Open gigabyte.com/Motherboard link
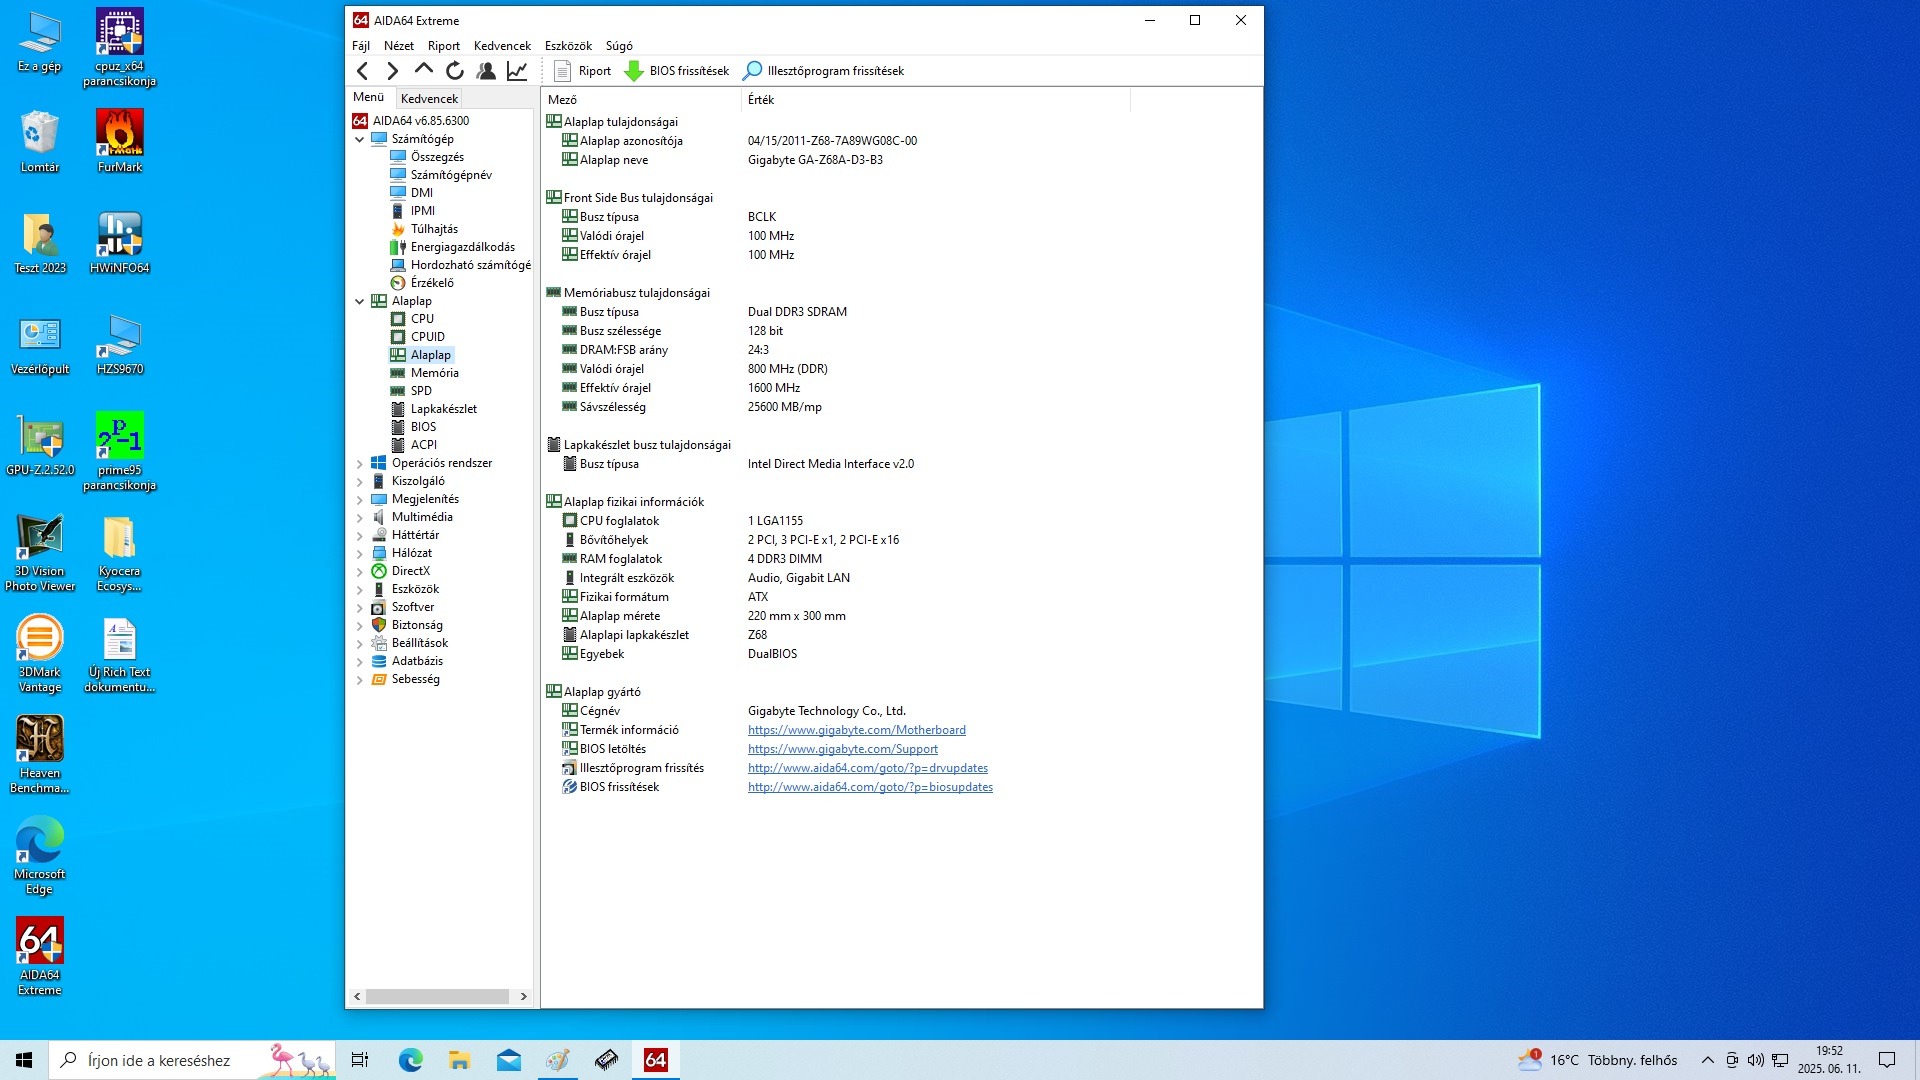The height and width of the screenshot is (1080, 1920). pos(856,730)
